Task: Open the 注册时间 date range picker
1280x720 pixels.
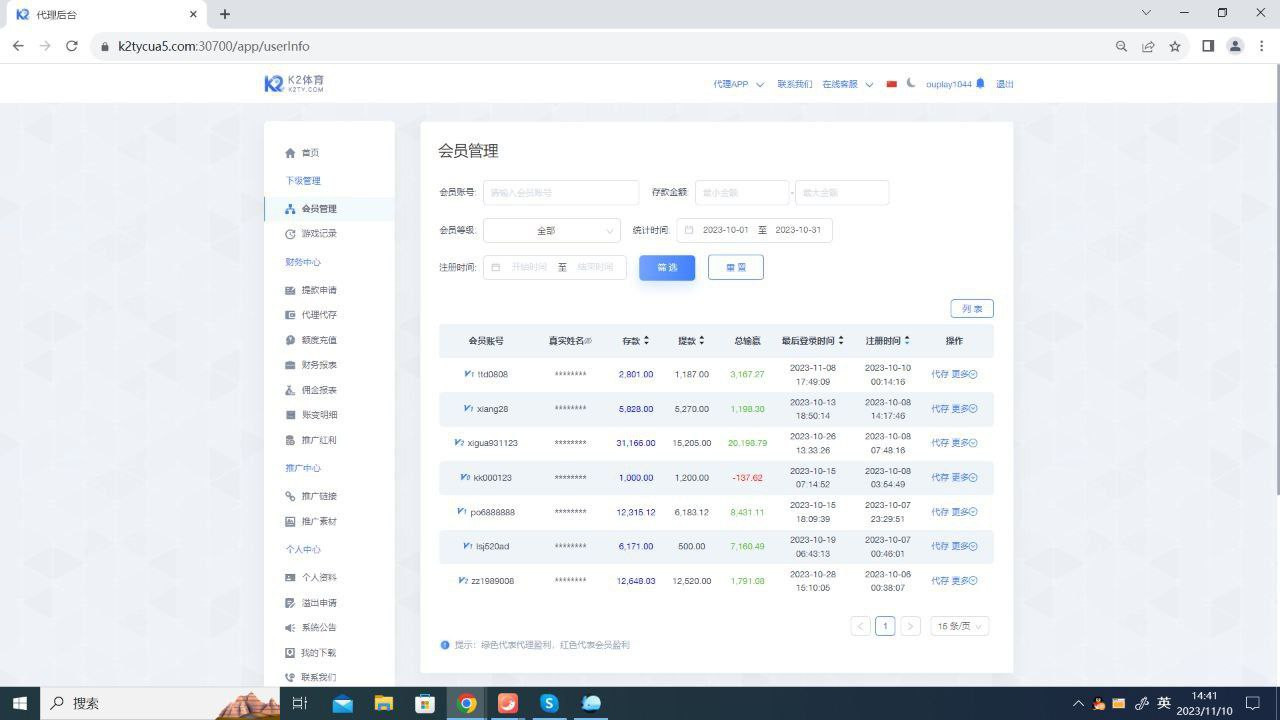Action: pyautogui.click(x=555, y=268)
